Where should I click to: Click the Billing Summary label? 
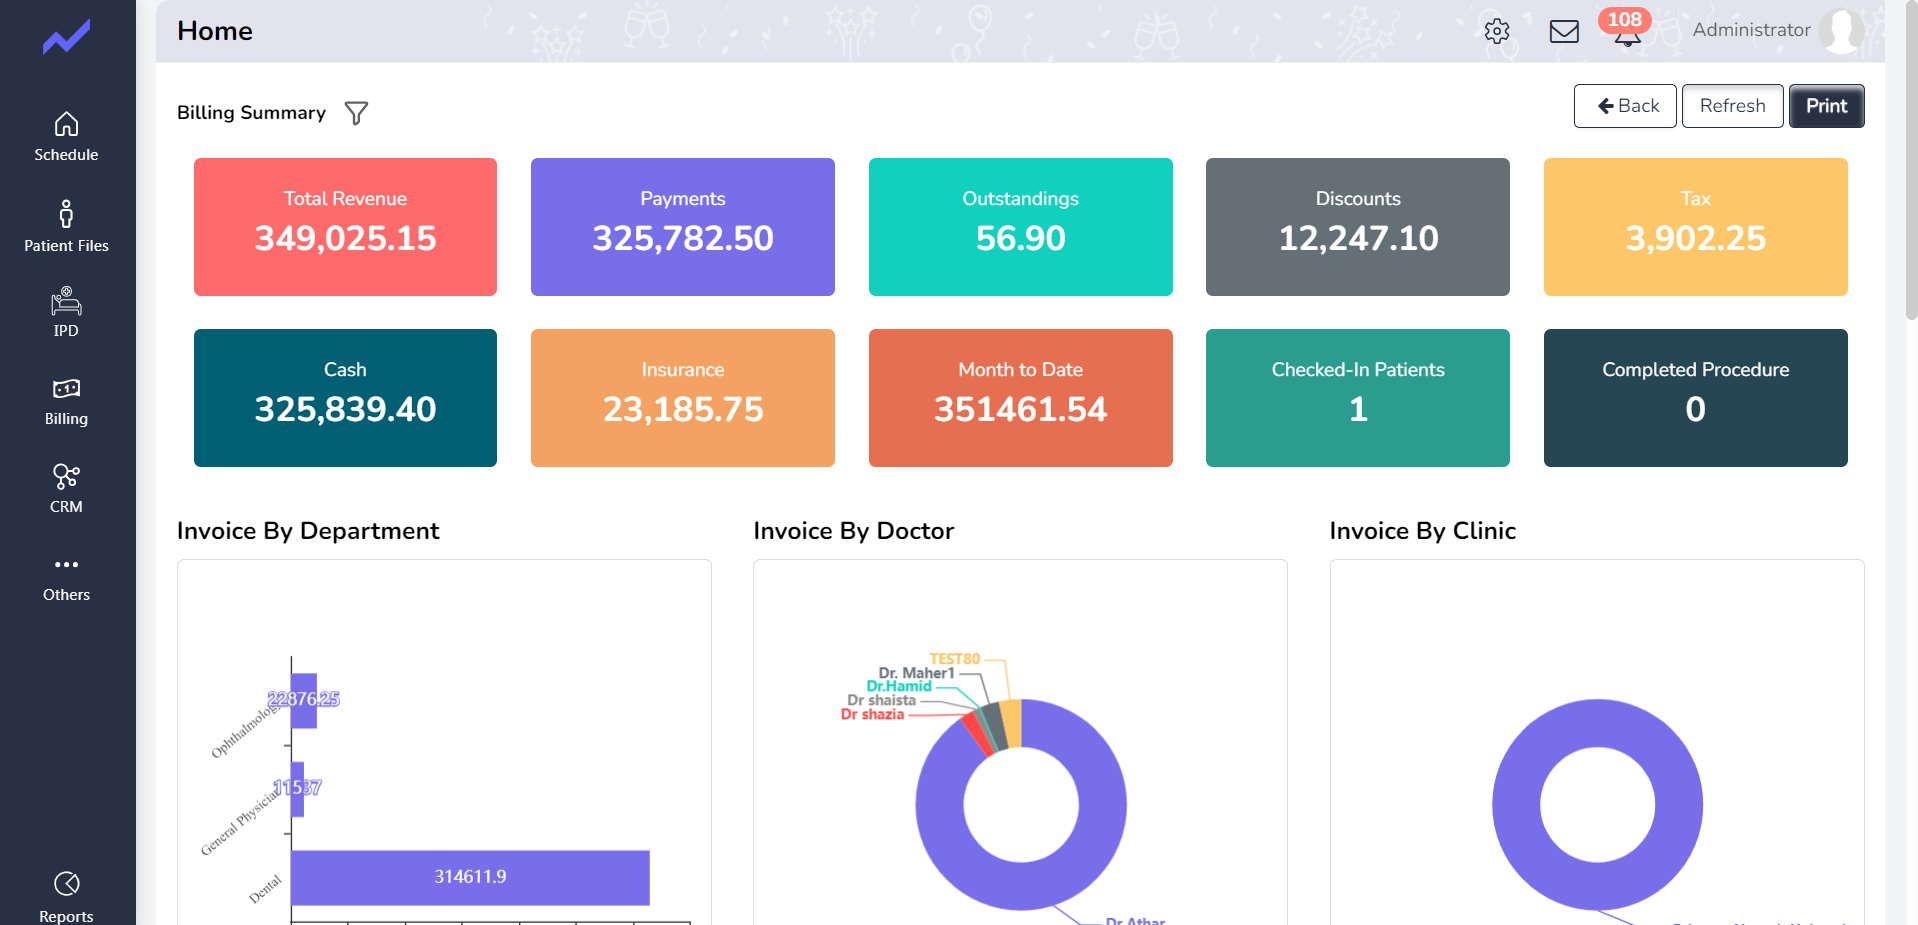(x=252, y=113)
